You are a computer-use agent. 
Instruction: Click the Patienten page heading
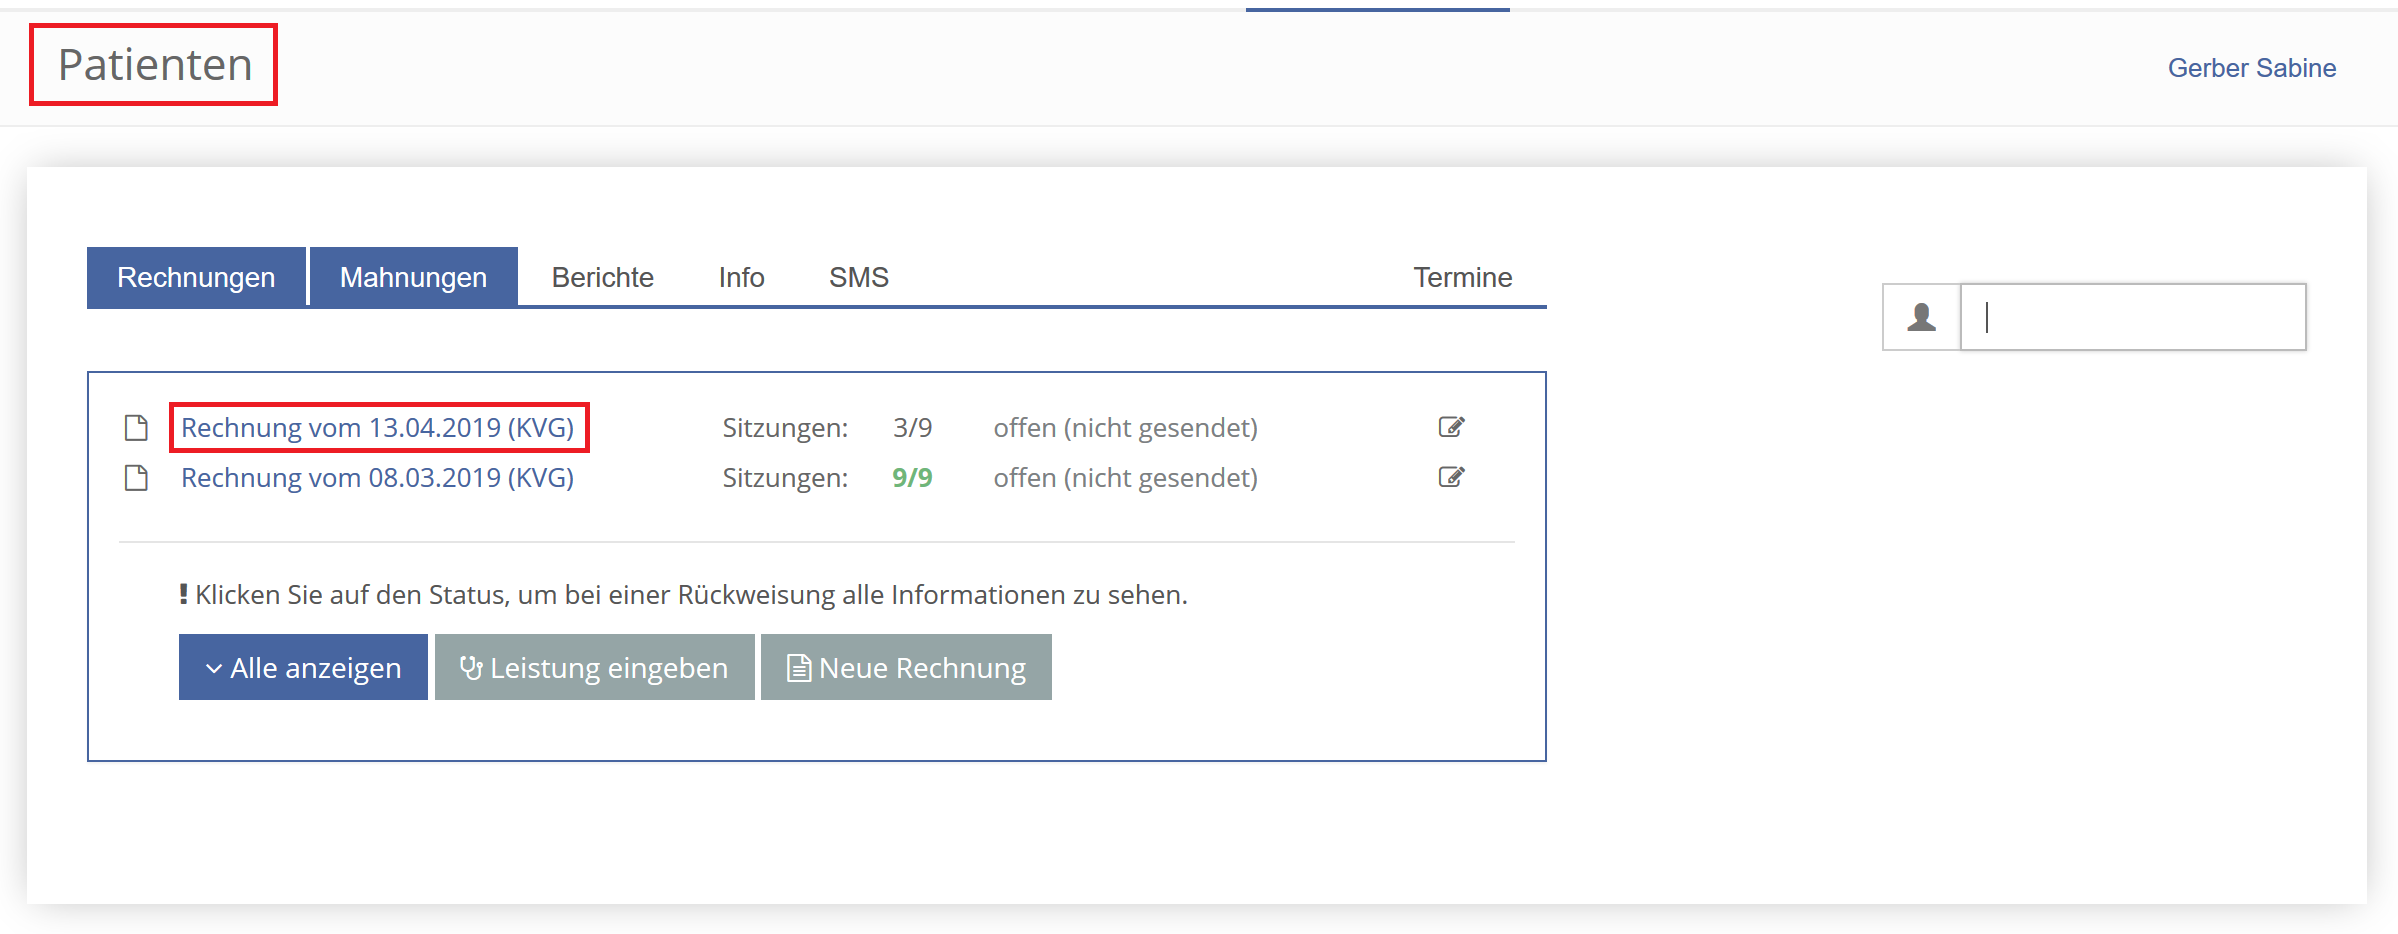pyautogui.click(x=155, y=65)
